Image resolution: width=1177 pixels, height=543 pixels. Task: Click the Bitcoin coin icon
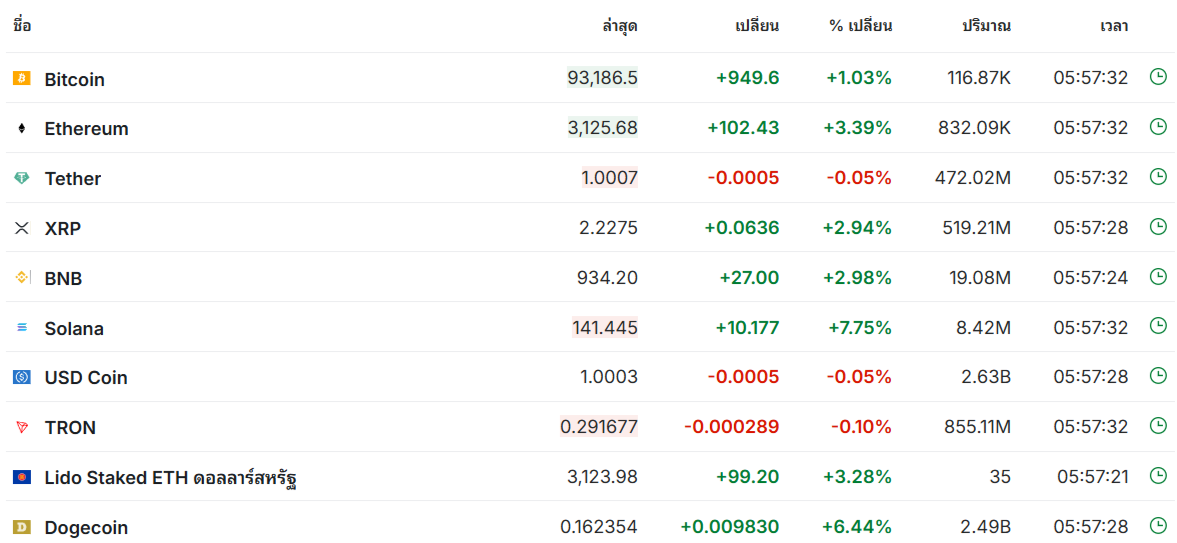coord(22,78)
